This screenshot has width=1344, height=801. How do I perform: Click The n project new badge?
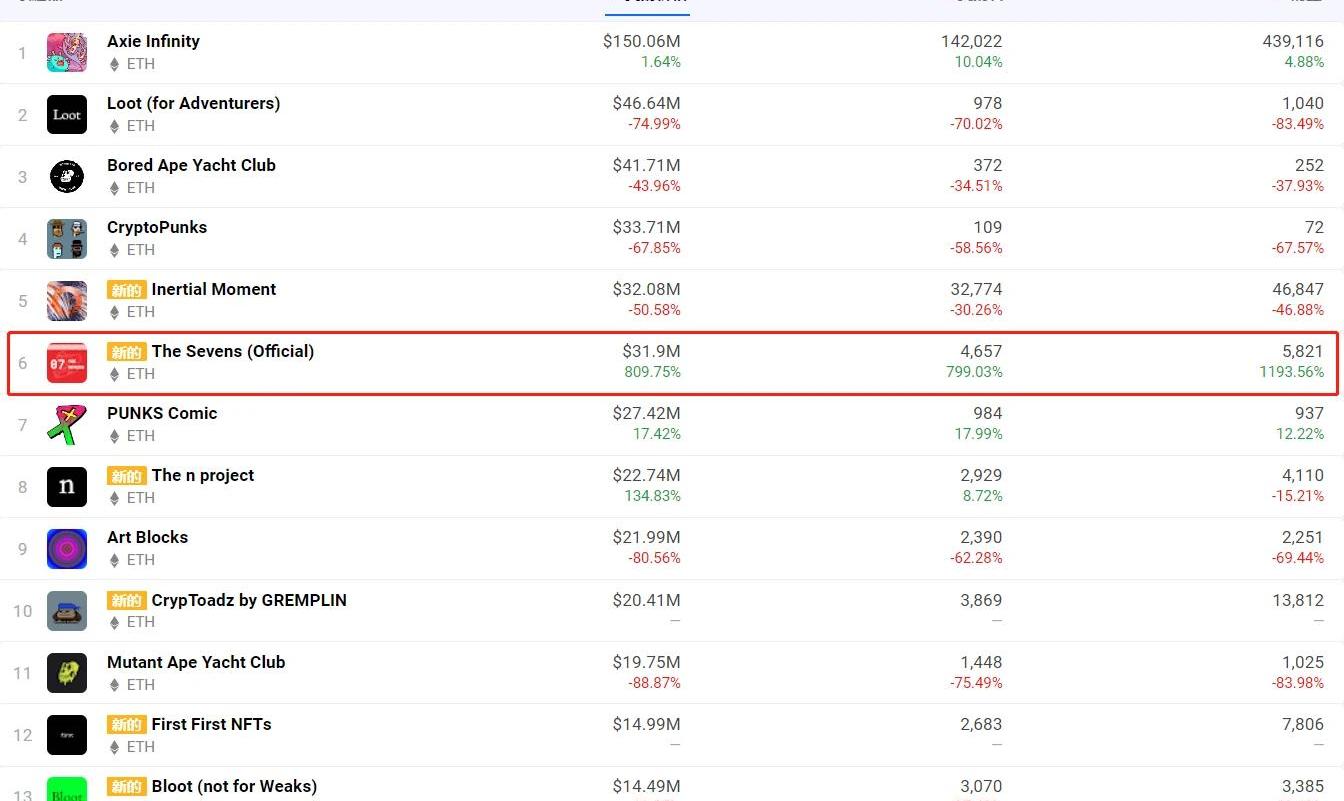(127, 476)
